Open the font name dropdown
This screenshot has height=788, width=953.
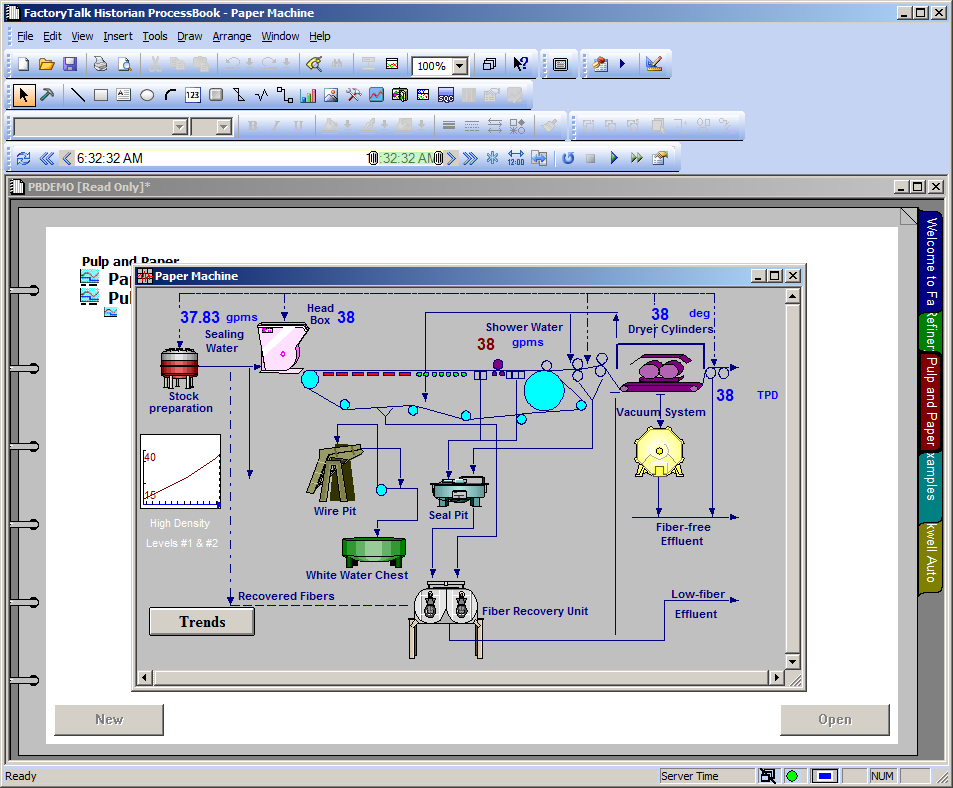179,126
